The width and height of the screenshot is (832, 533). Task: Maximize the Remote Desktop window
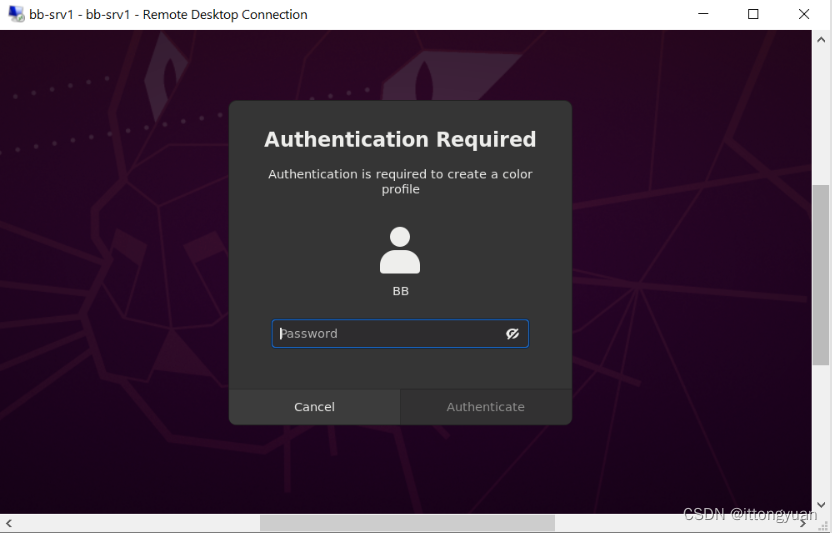tap(753, 14)
